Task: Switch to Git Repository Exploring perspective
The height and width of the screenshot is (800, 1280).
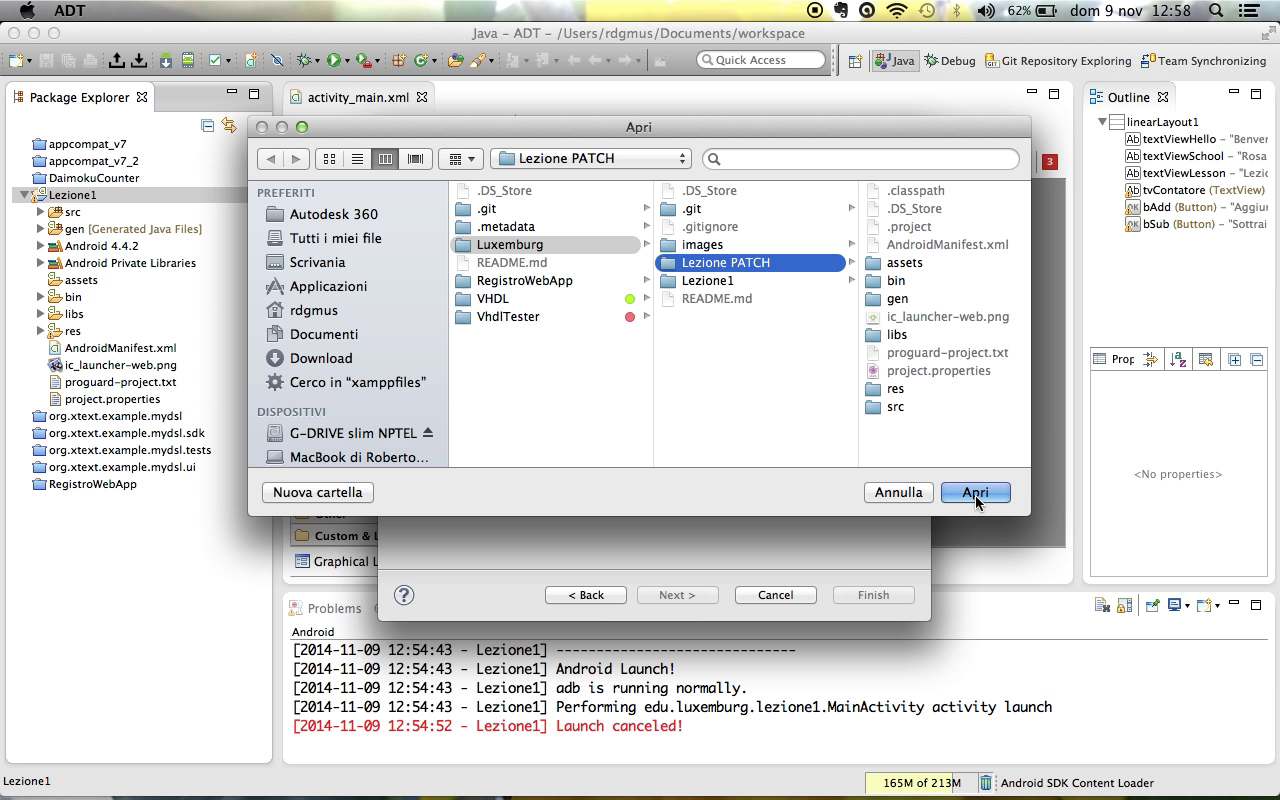Action: point(1058,61)
